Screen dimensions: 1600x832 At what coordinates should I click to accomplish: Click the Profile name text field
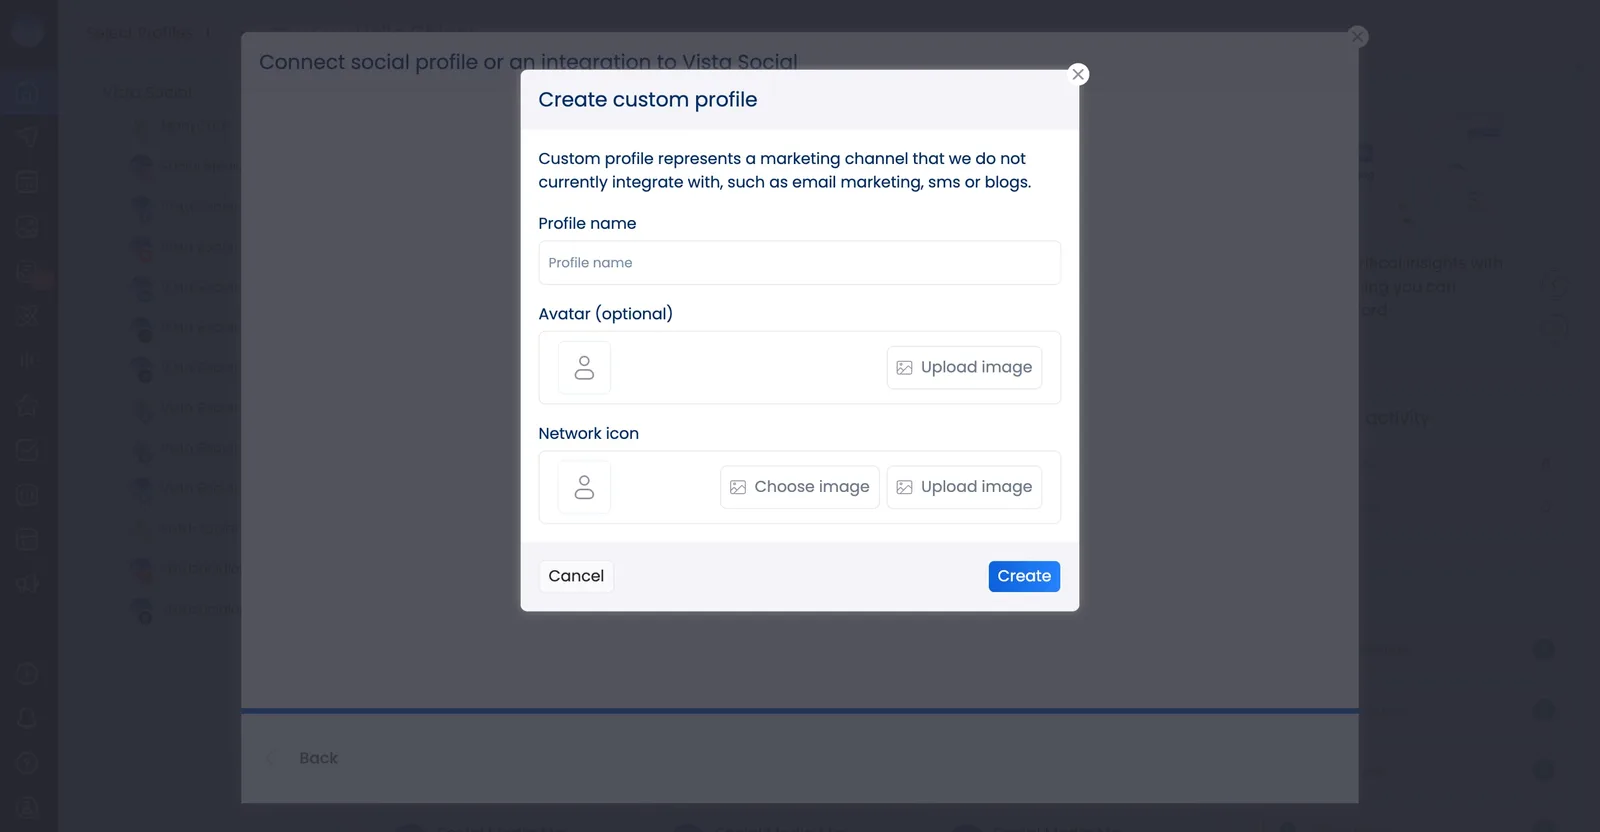click(x=799, y=263)
